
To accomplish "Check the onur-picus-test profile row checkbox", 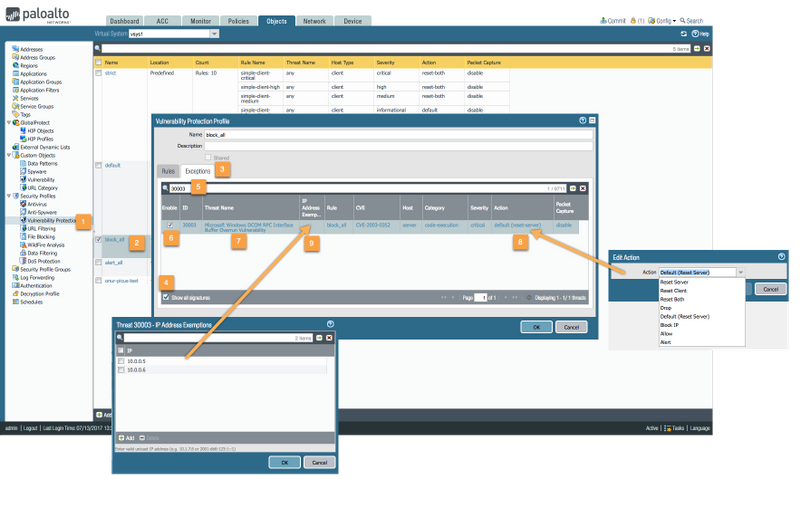I will 98,281.
